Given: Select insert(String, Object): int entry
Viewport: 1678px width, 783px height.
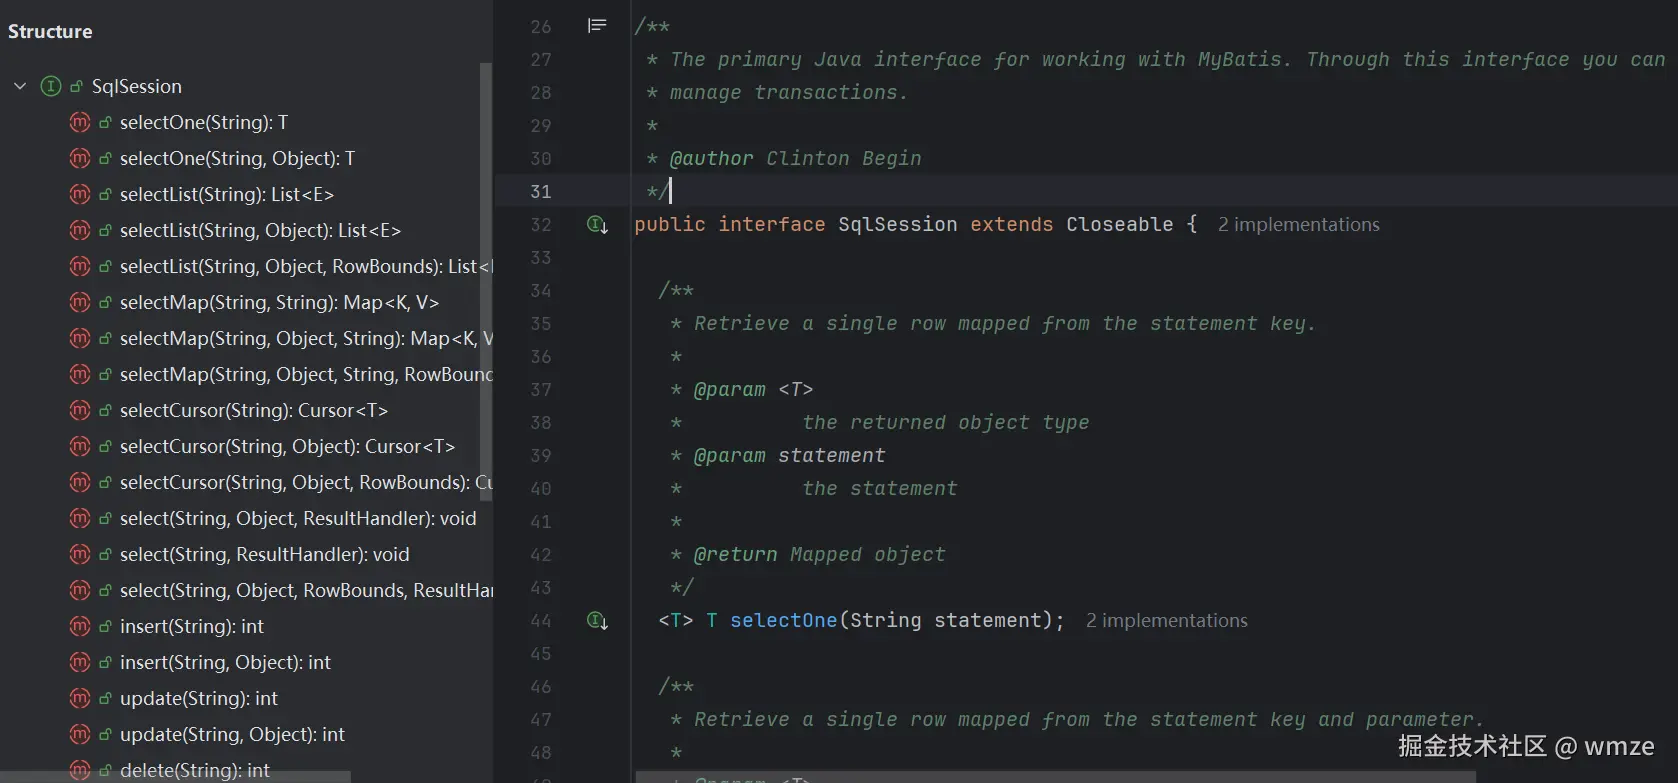Looking at the screenshot, I should (x=225, y=662).
